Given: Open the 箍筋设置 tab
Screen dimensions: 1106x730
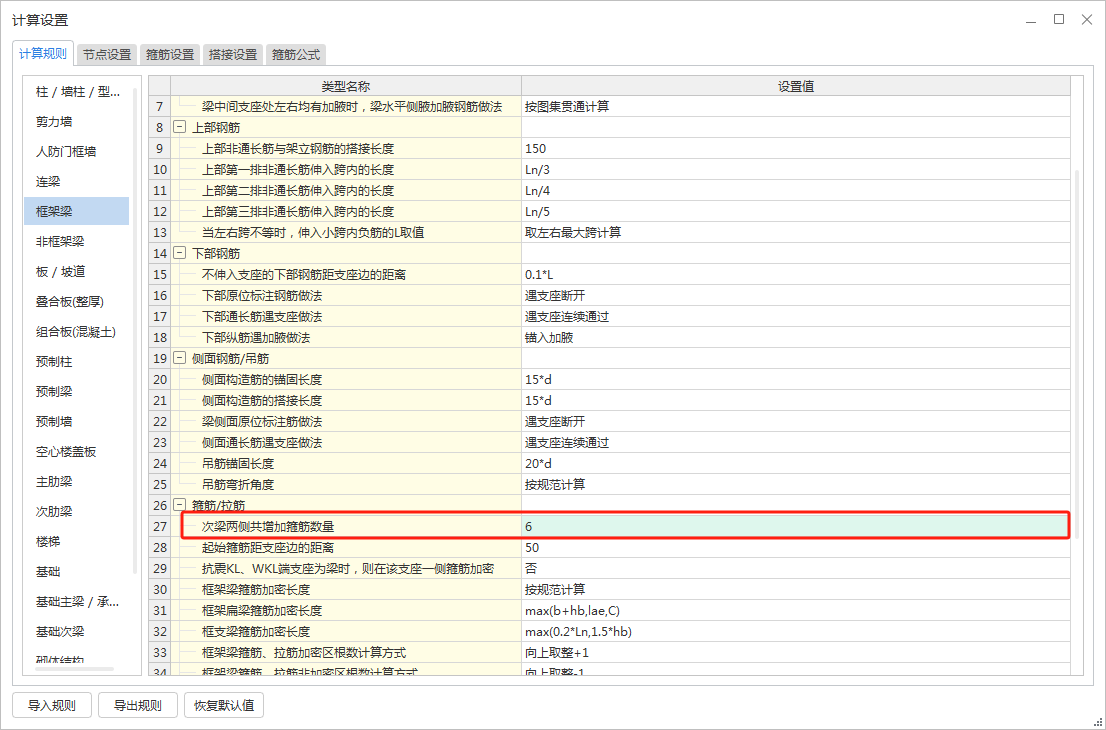Looking at the screenshot, I should click(170, 54).
